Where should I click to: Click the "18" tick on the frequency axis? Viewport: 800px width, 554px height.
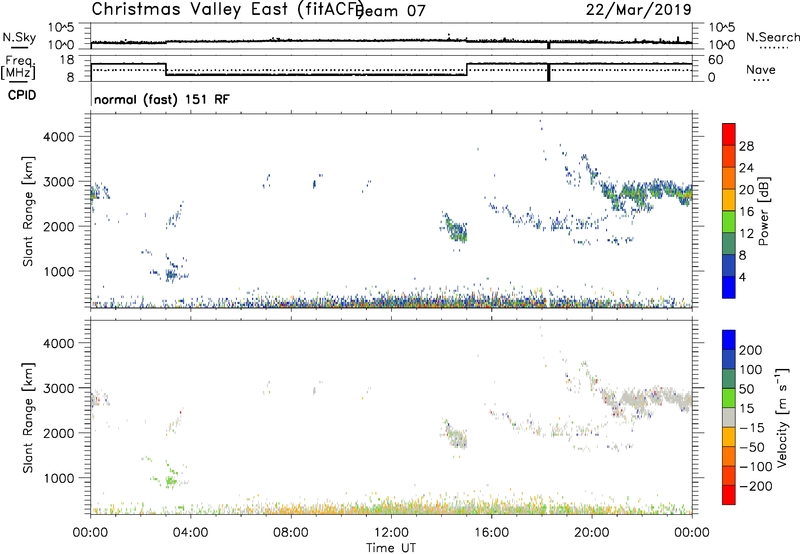(x=66, y=60)
